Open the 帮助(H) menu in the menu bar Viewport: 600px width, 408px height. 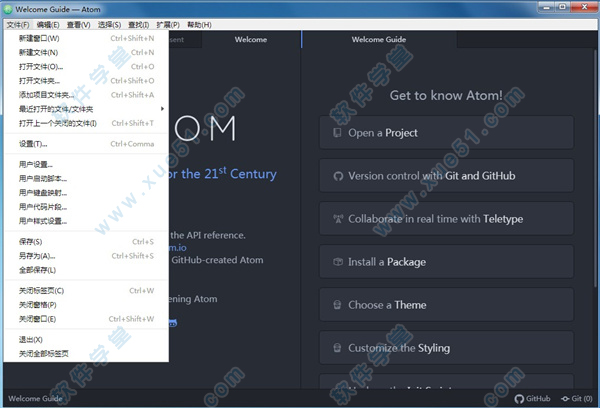coord(199,25)
